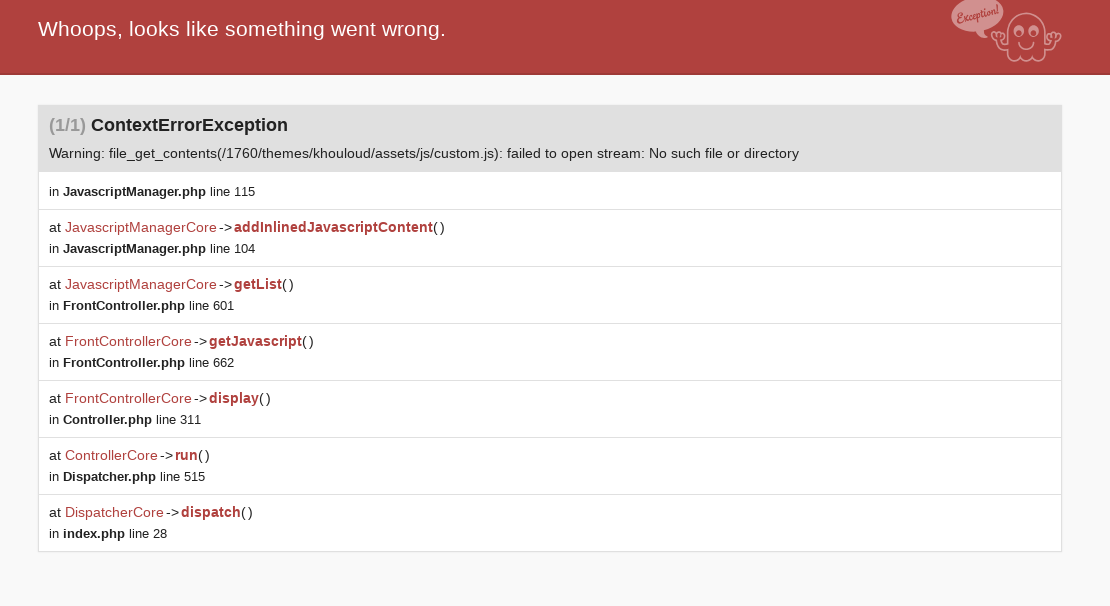Open the DispatcherCore class link
Image resolution: width=1110 pixels, height=606 pixels.
(114, 512)
